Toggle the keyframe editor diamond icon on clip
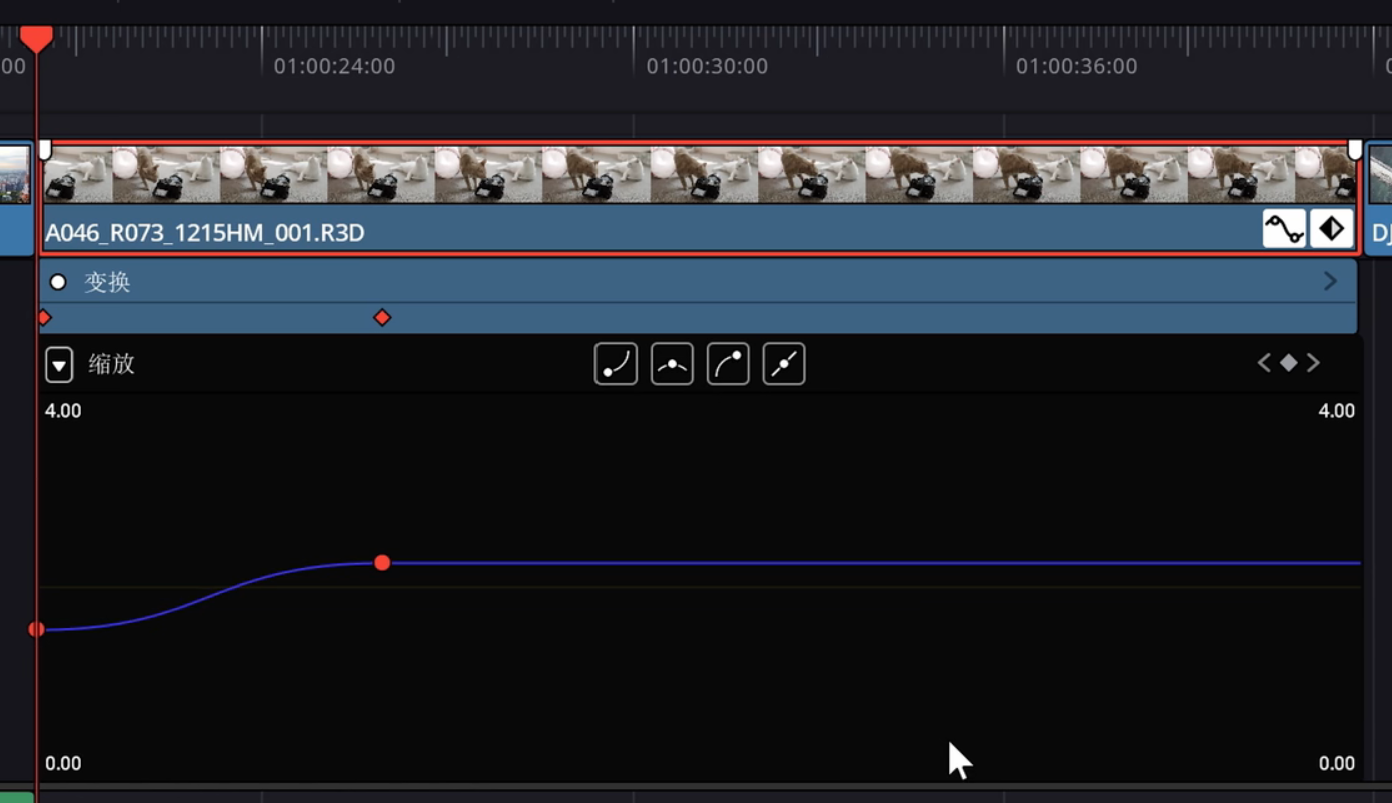Screen dimensions: 1392x803 tap(1331, 229)
